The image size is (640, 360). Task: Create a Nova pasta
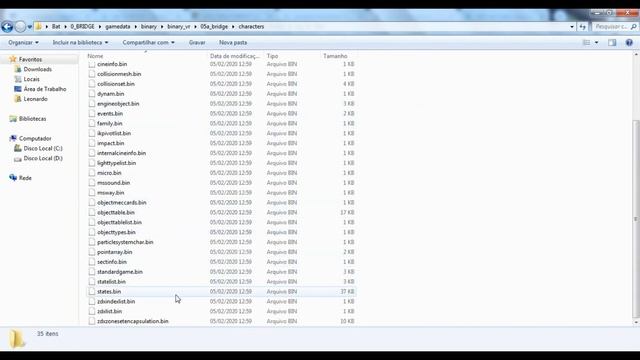pos(233,42)
